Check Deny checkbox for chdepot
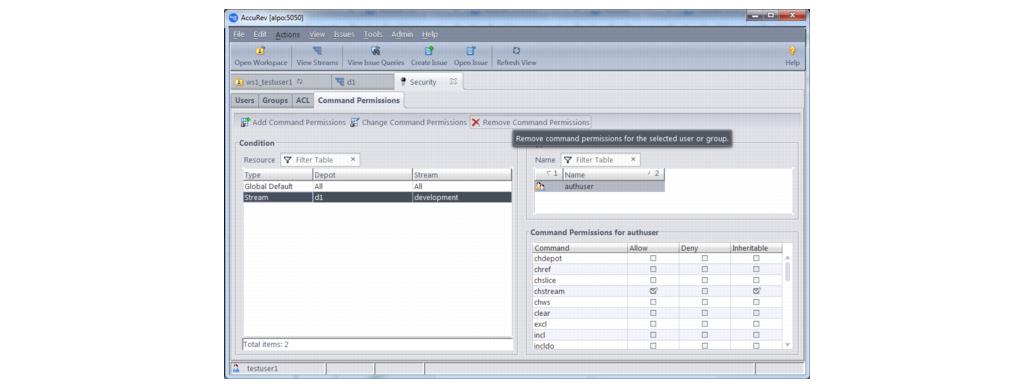This screenshot has width=1028, height=391. (x=705, y=258)
